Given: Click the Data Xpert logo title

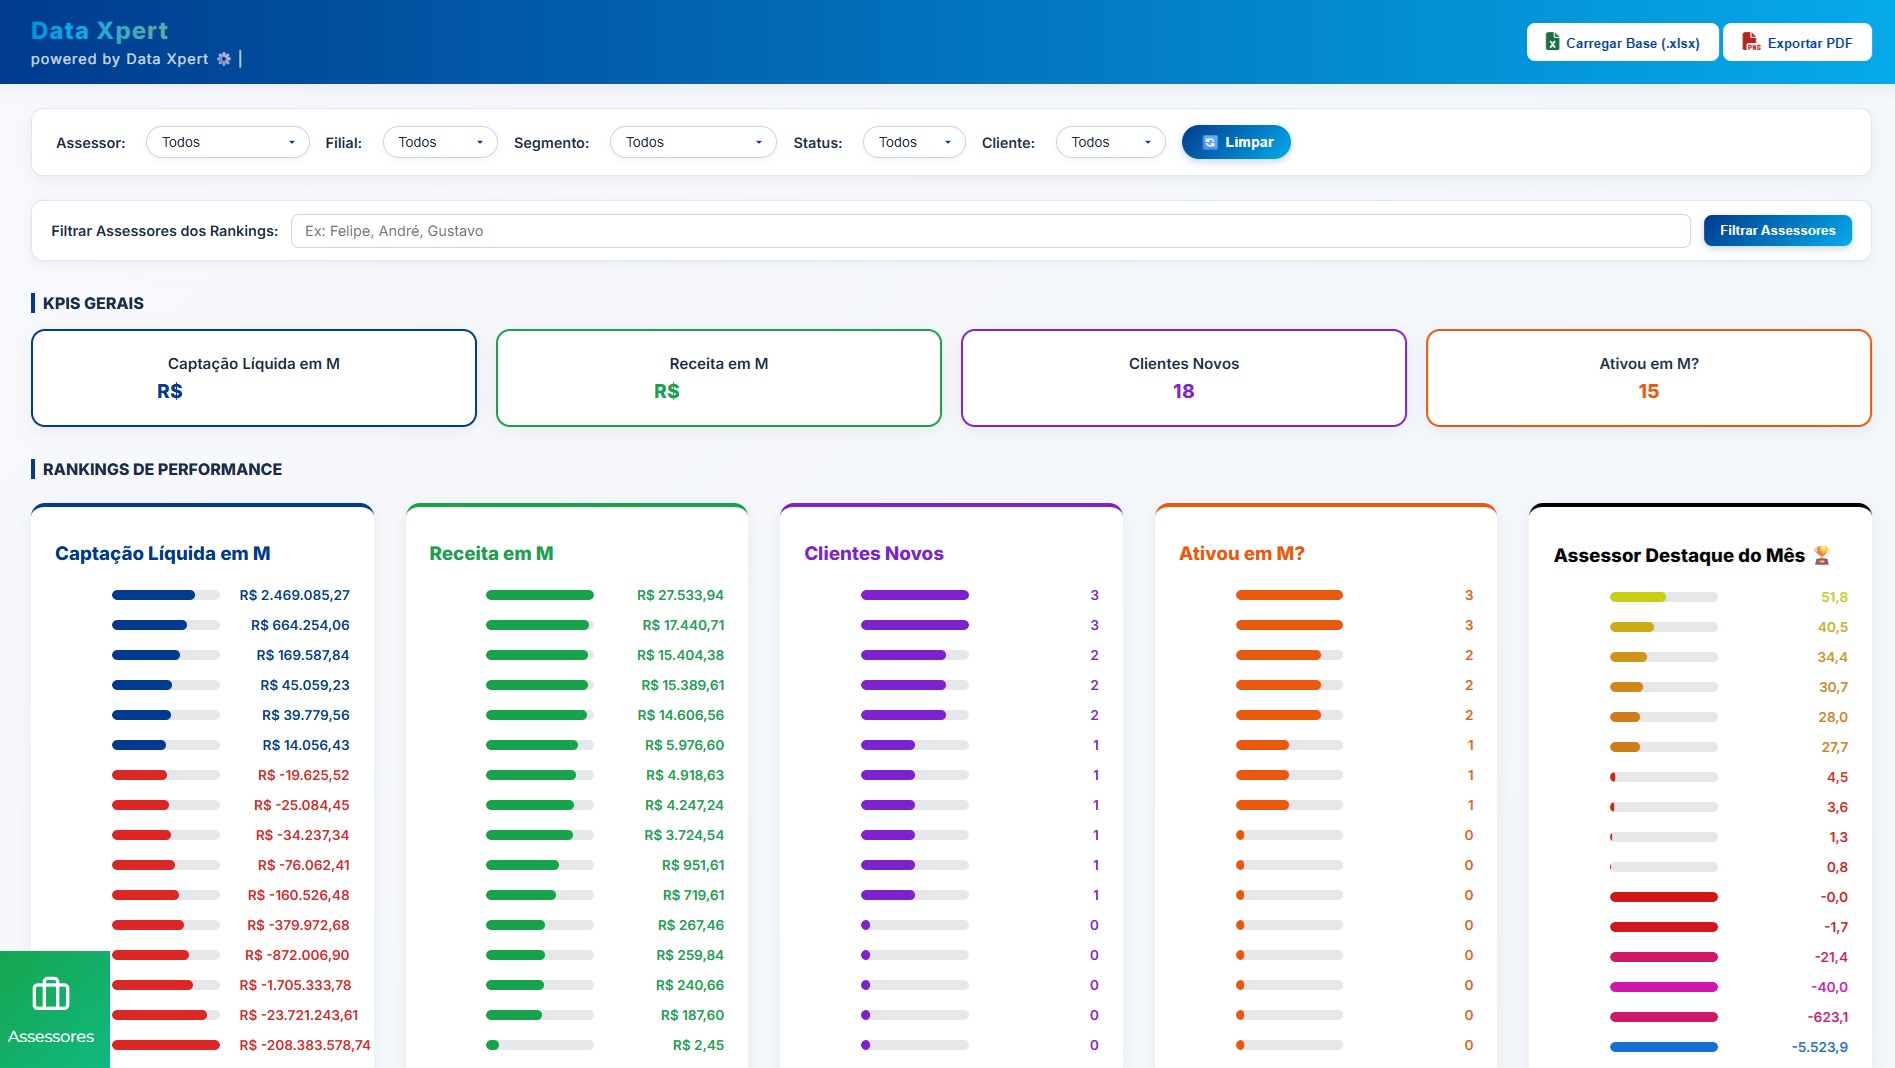Looking at the screenshot, I should click(x=99, y=31).
